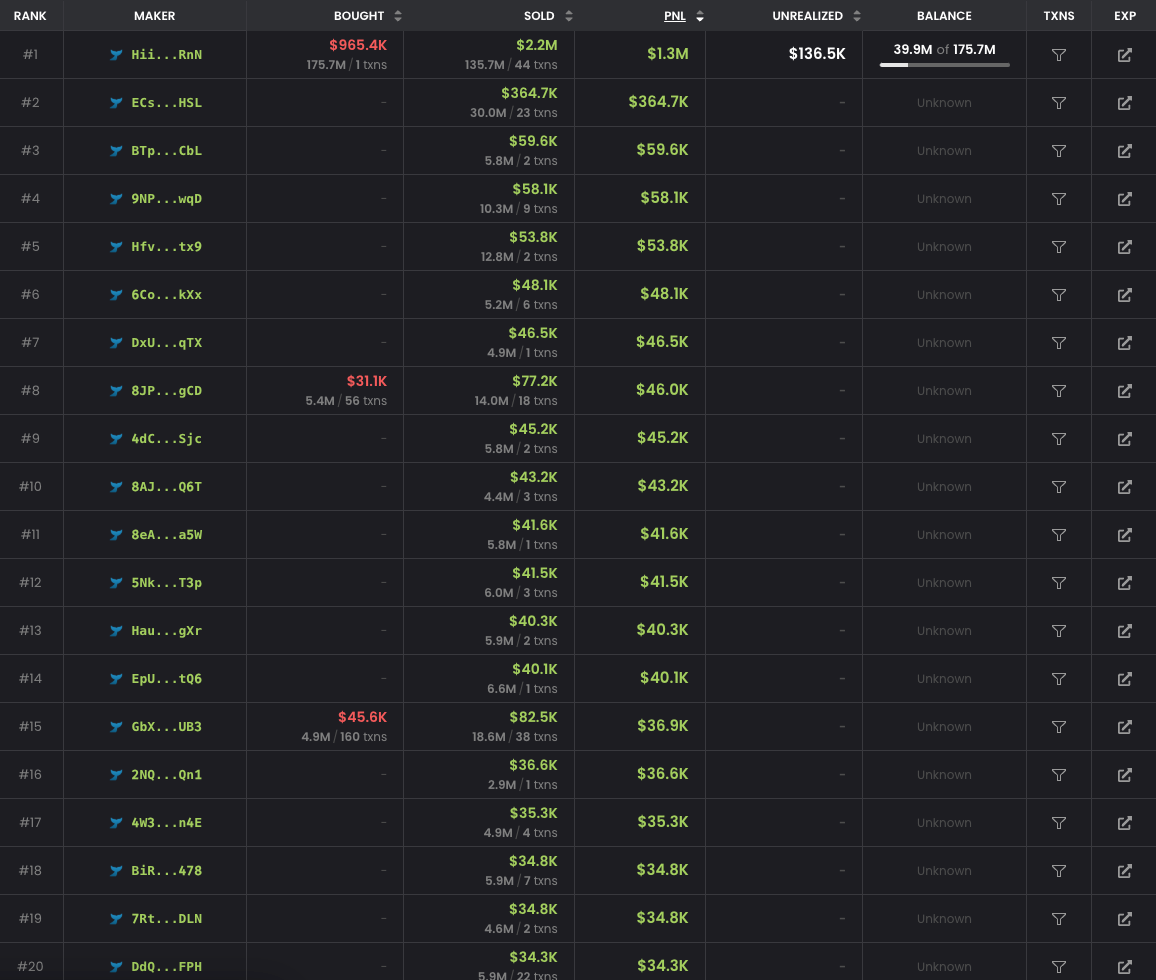The image size is (1156, 980).
Task: Open the txns filter icon on Hfv...tx9 row
Action: click(x=1058, y=246)
